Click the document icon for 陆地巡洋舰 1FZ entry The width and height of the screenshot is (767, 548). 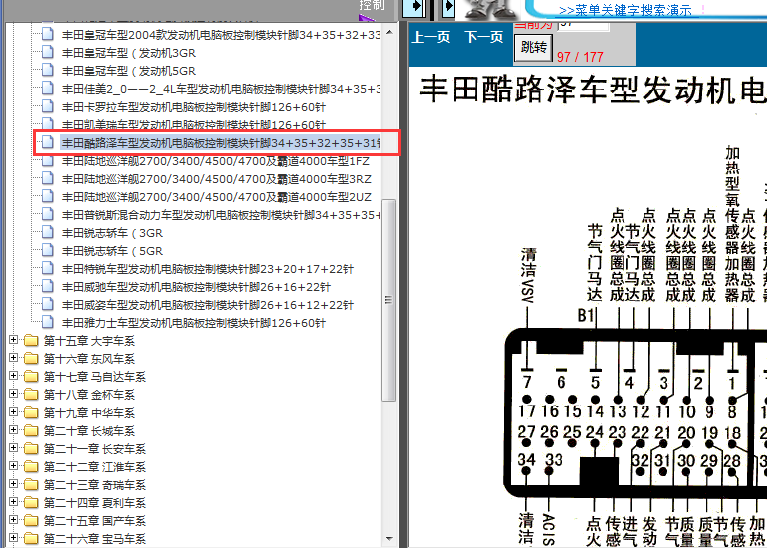tap(47, 160)
